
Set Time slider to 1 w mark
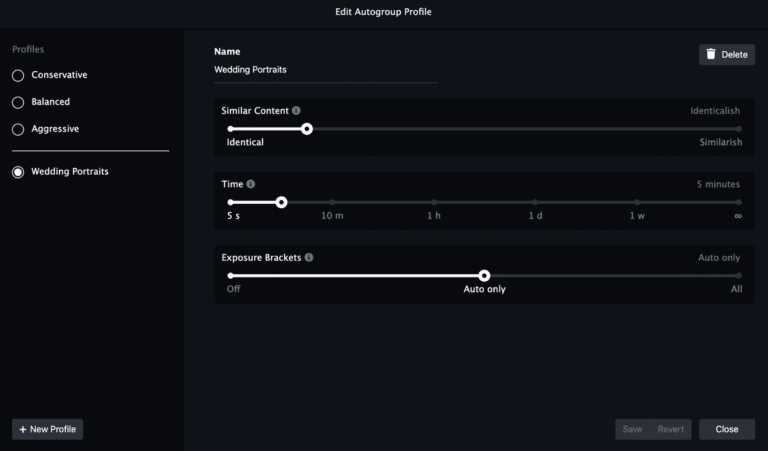point(637,202)
